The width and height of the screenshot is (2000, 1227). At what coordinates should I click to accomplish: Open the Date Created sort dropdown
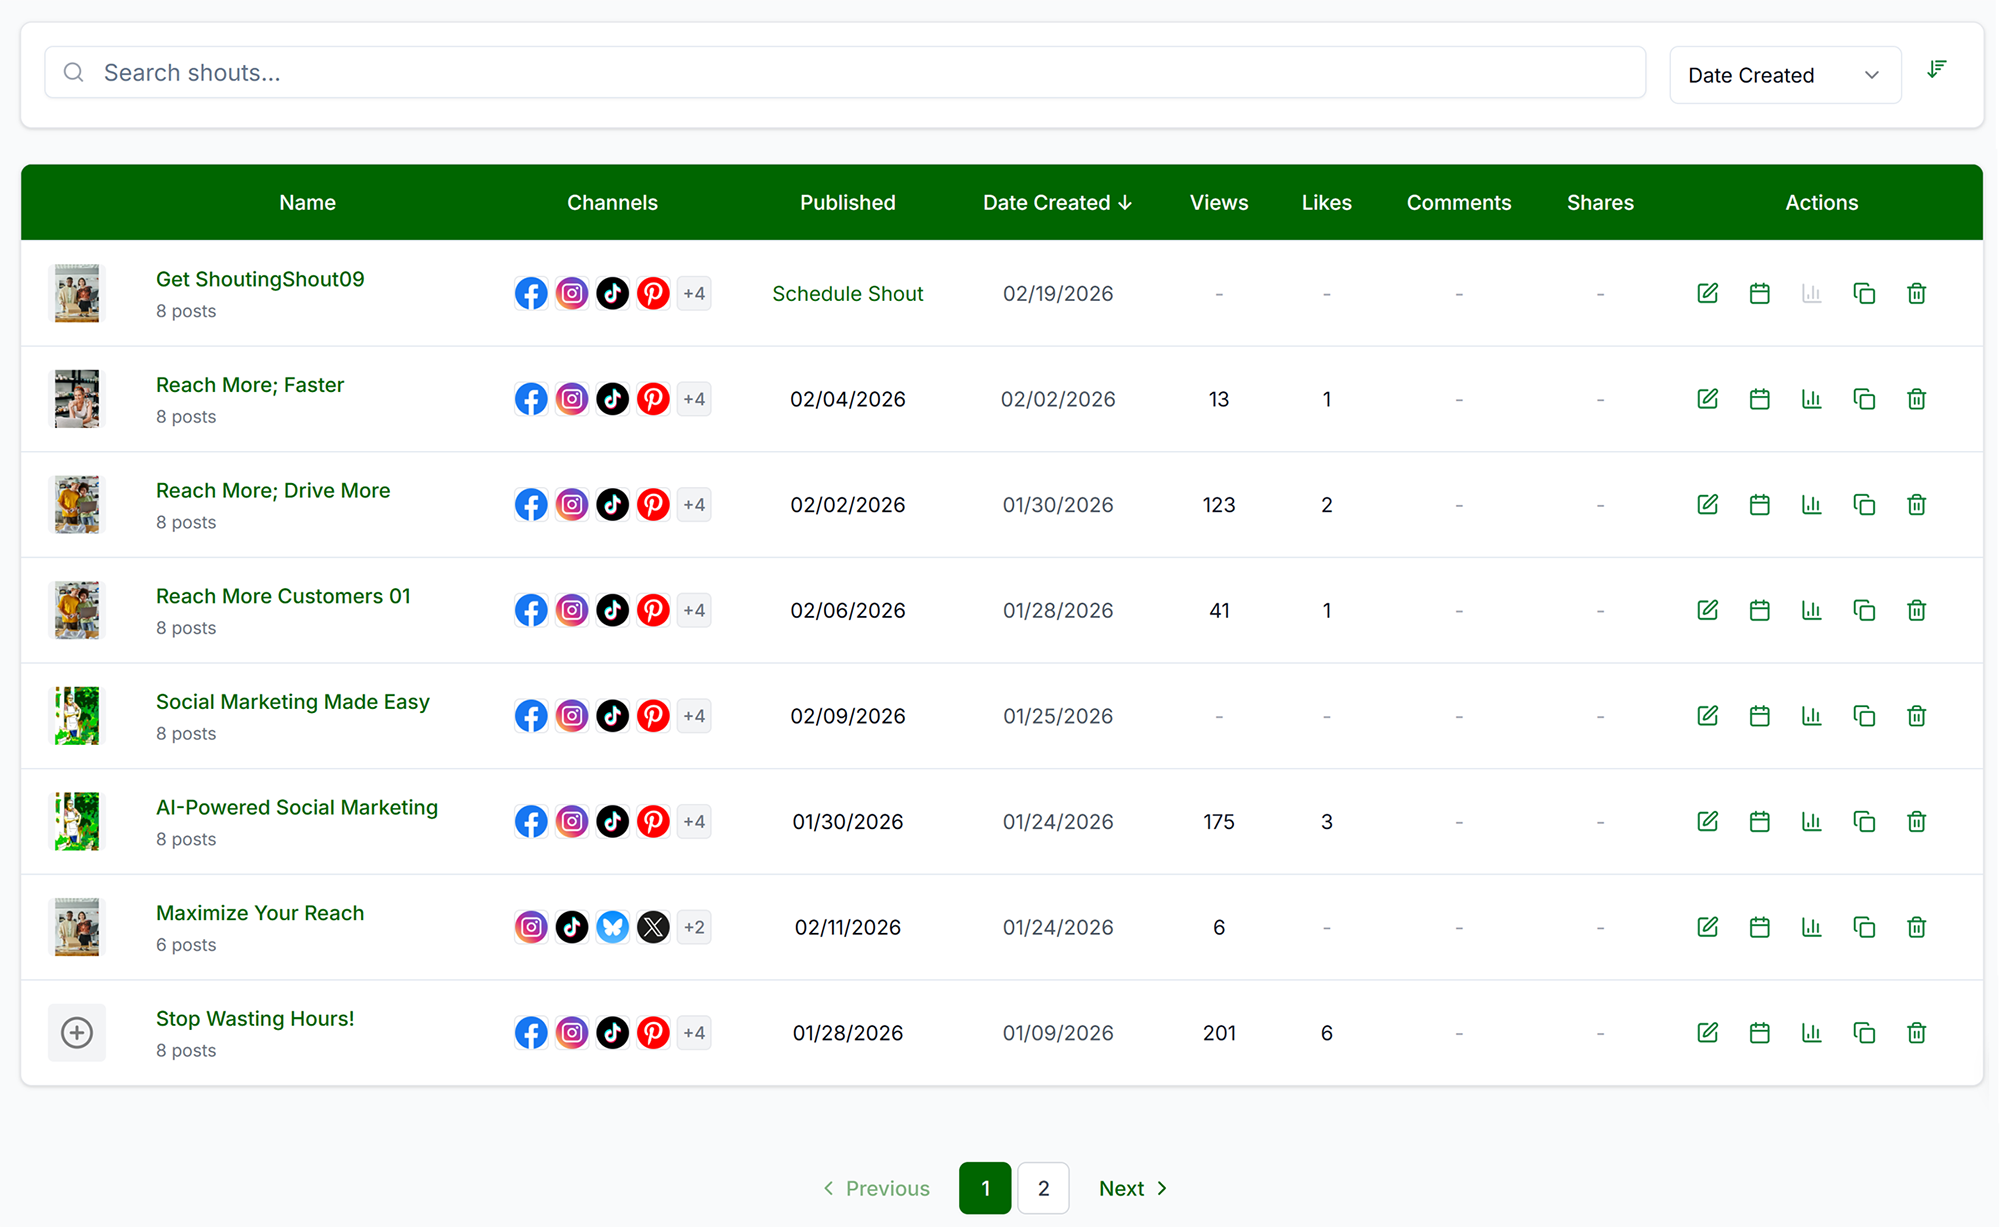click(x=1784, y=75)
